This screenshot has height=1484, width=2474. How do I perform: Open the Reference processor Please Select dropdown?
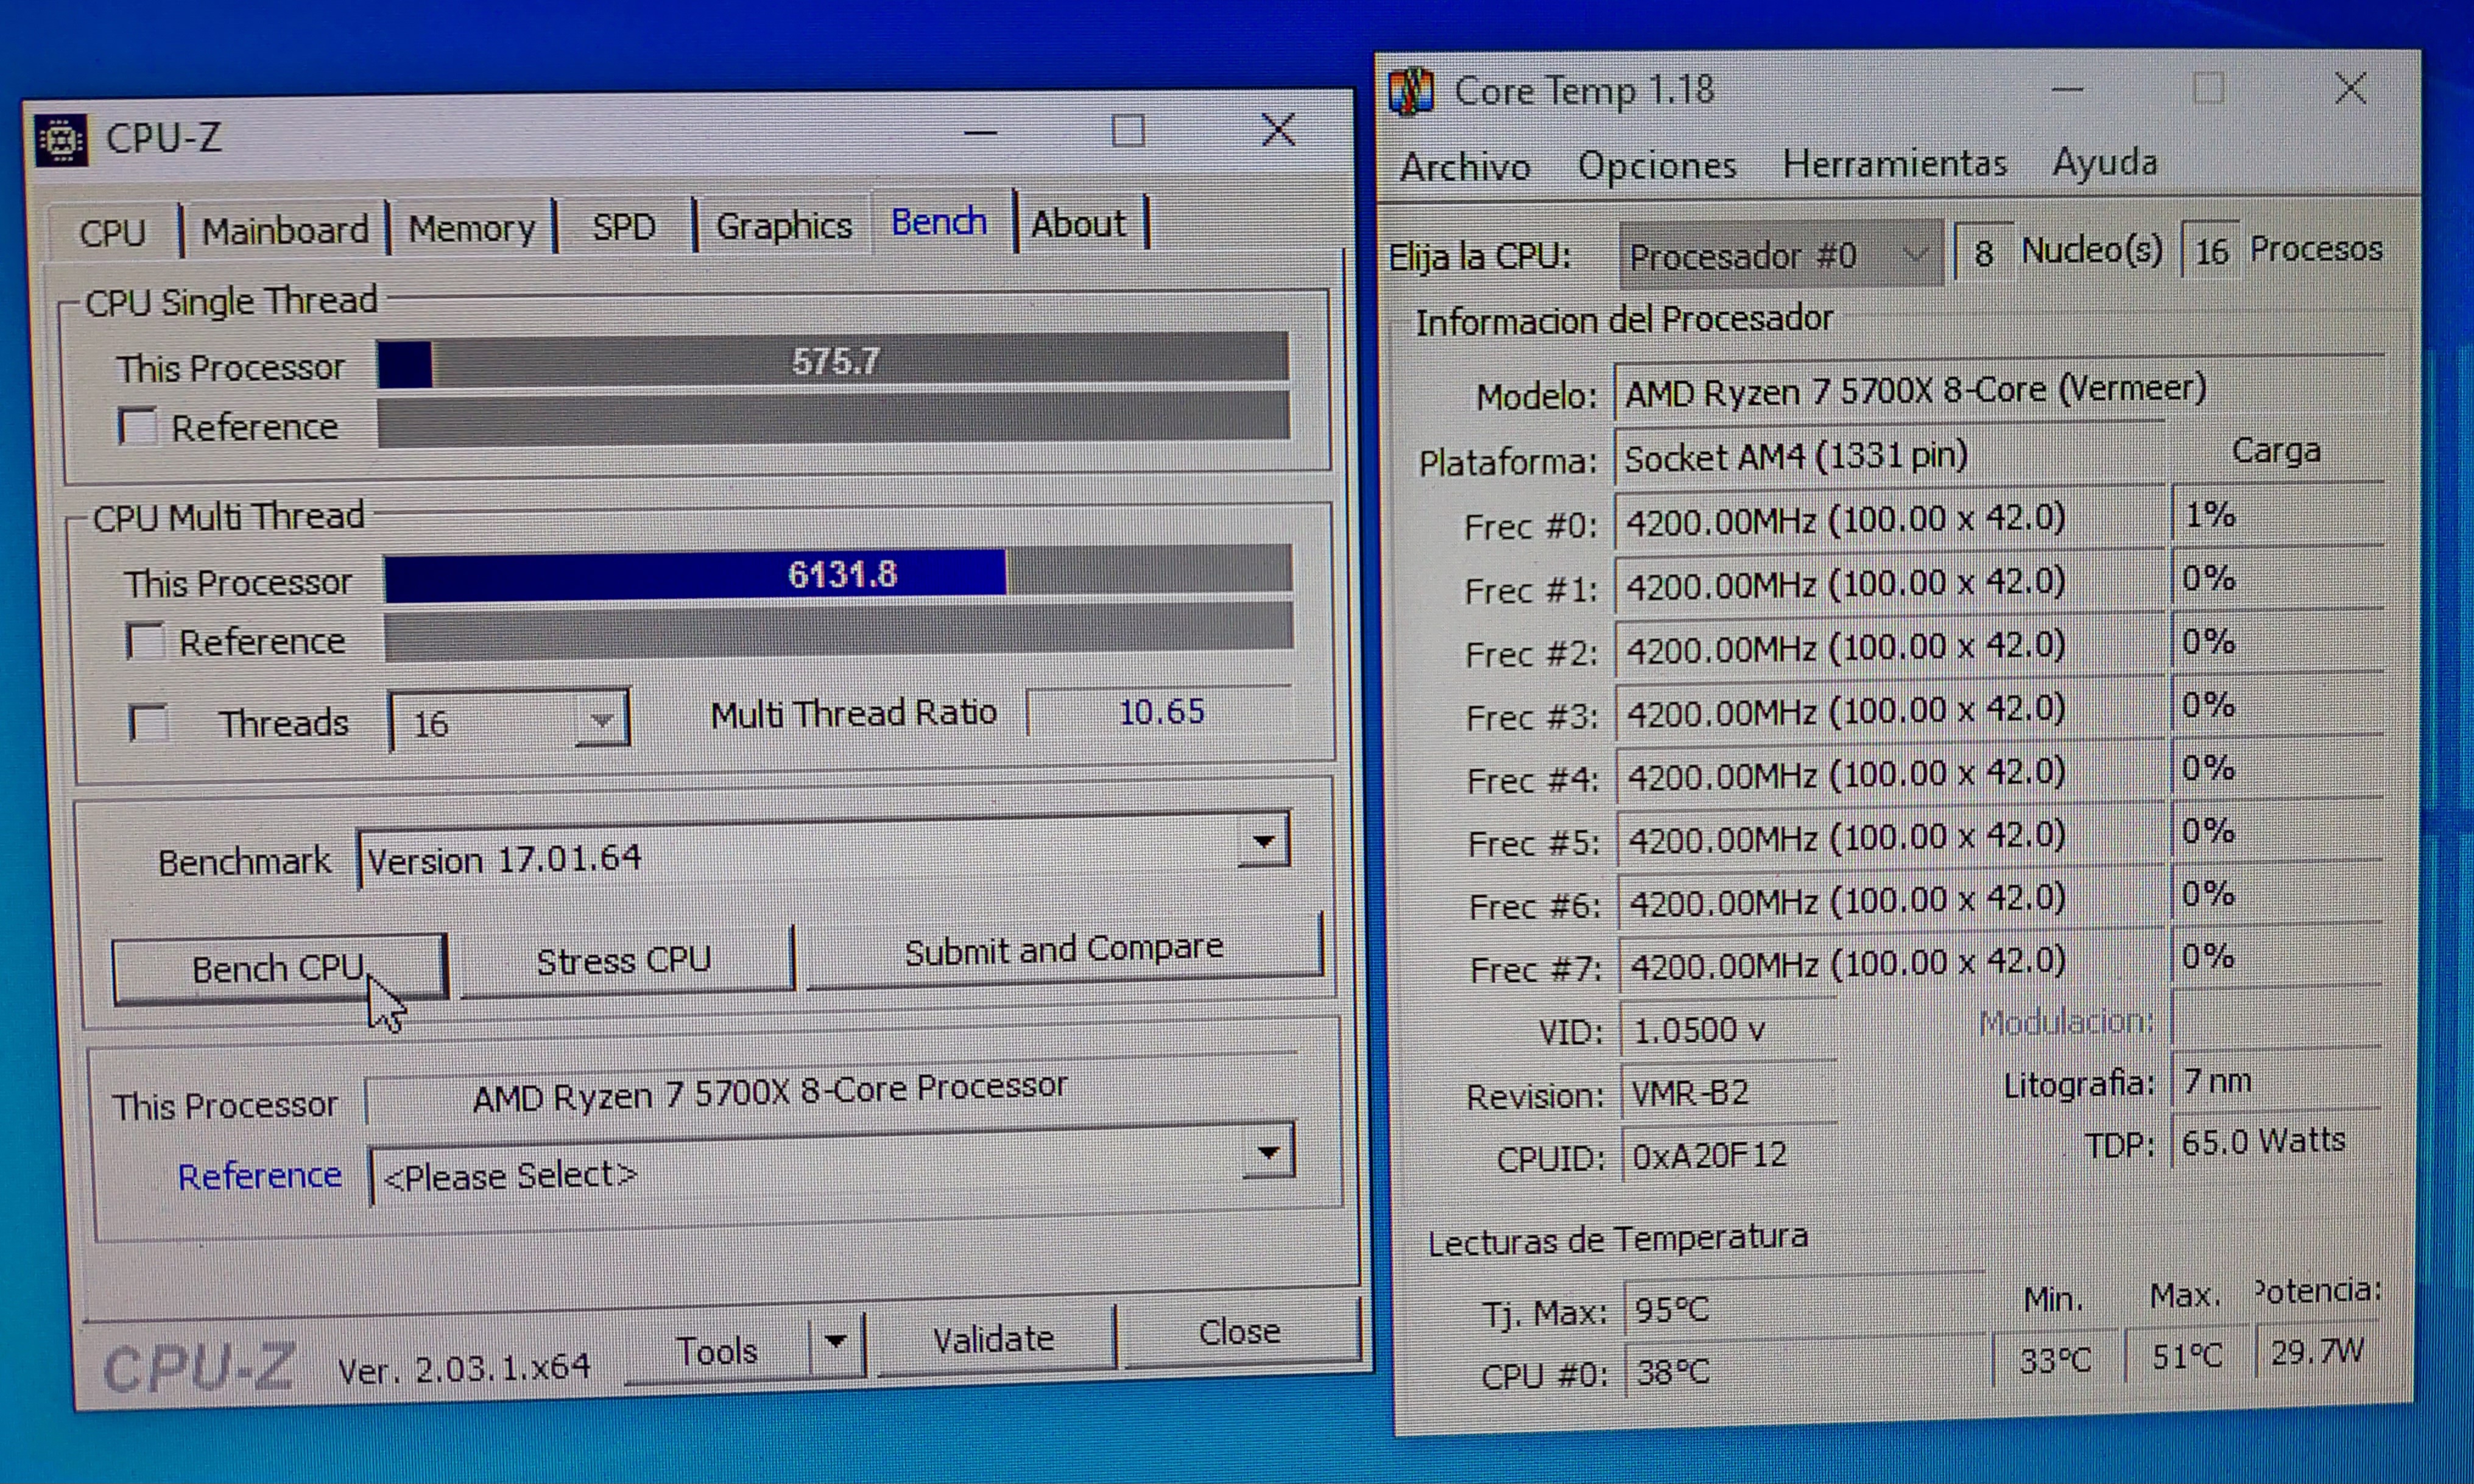click(x=1268, y=1153)
